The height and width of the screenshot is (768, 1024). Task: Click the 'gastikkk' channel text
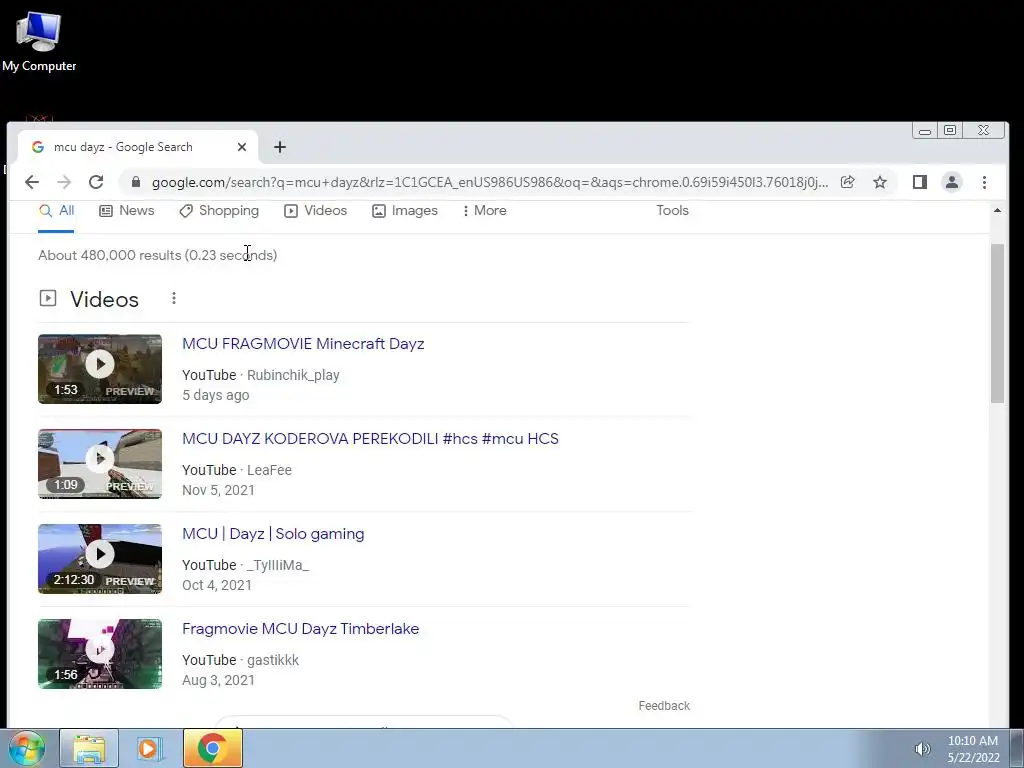(x=273, y=660)
